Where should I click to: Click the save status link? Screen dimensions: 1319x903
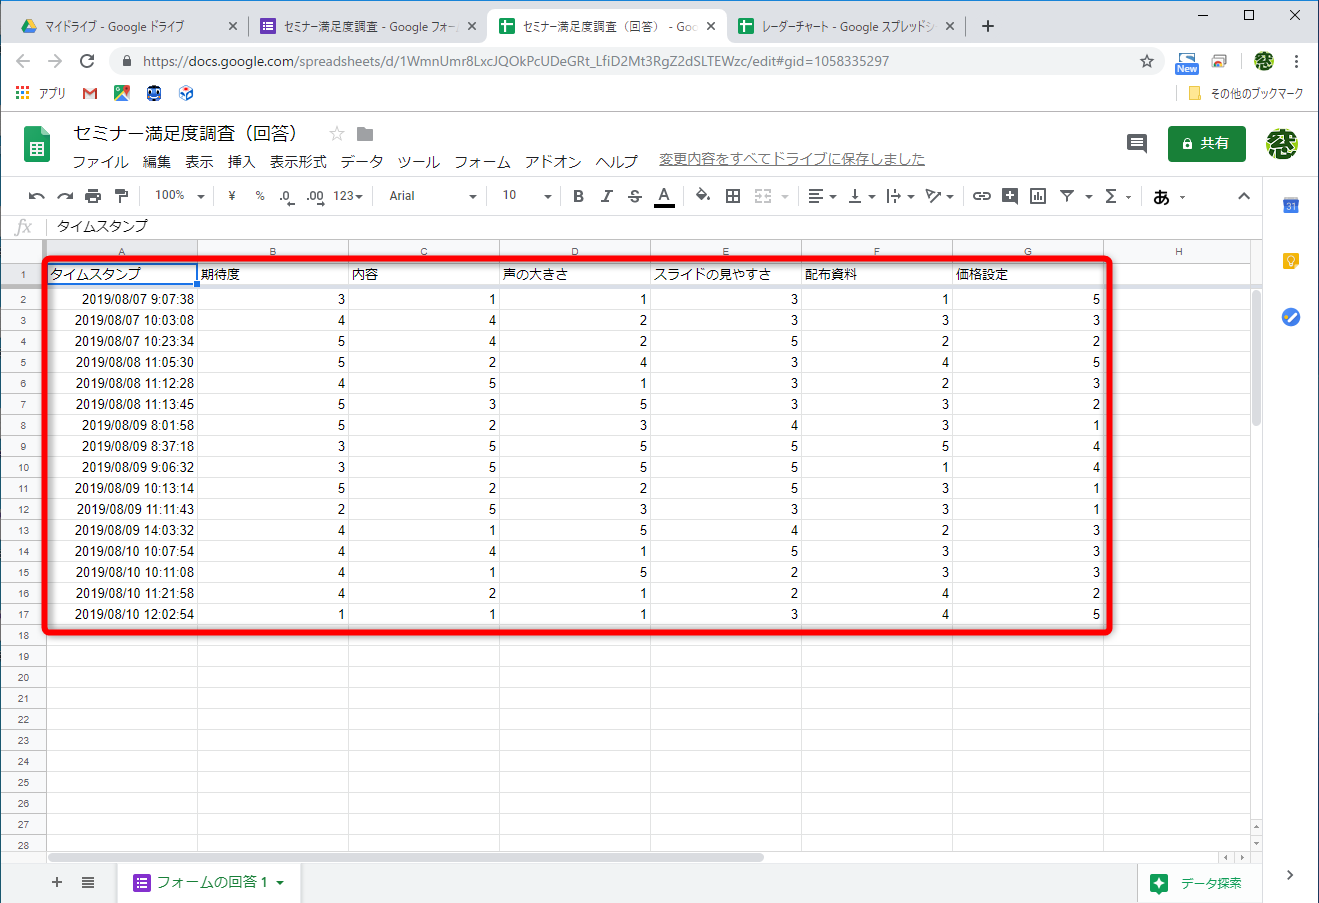792,159
